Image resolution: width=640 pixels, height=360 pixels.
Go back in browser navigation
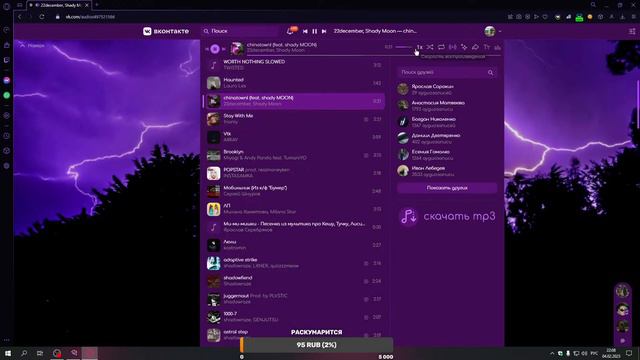pos(19,17)
